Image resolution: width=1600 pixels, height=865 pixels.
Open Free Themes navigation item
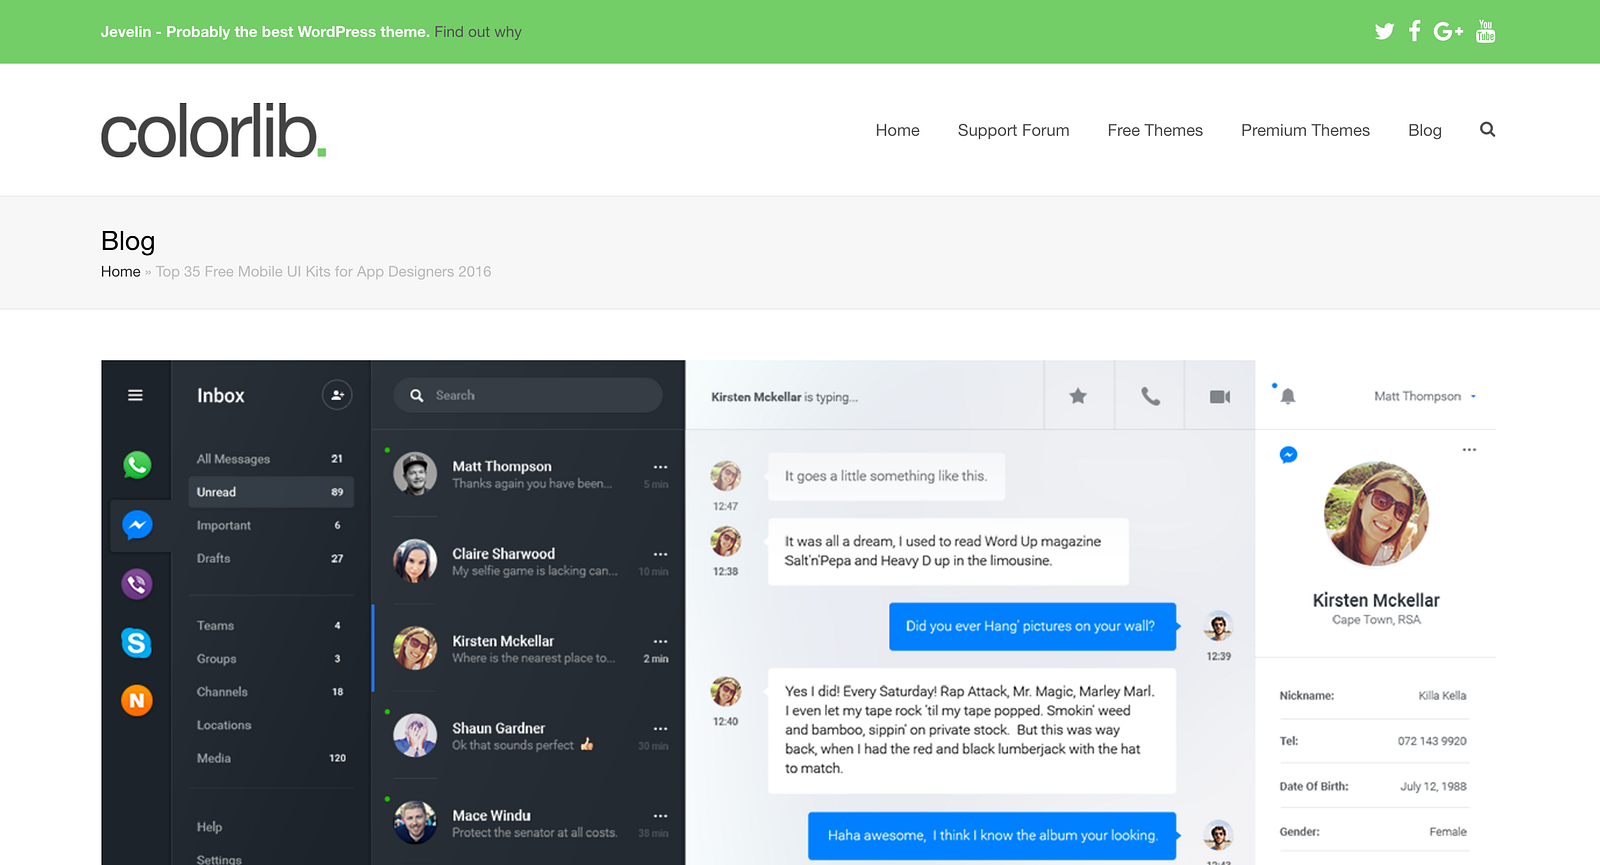point(1155,130)
